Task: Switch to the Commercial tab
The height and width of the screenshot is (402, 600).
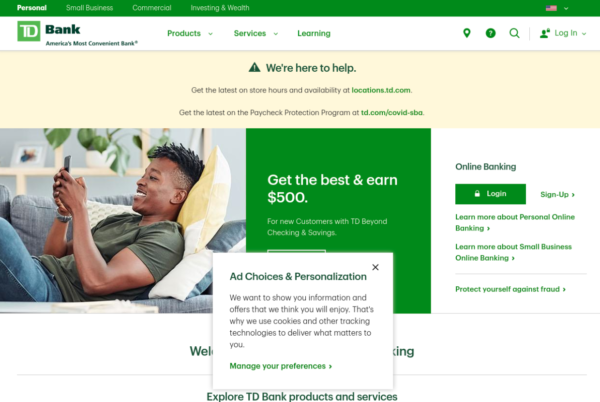Action: 152,8
